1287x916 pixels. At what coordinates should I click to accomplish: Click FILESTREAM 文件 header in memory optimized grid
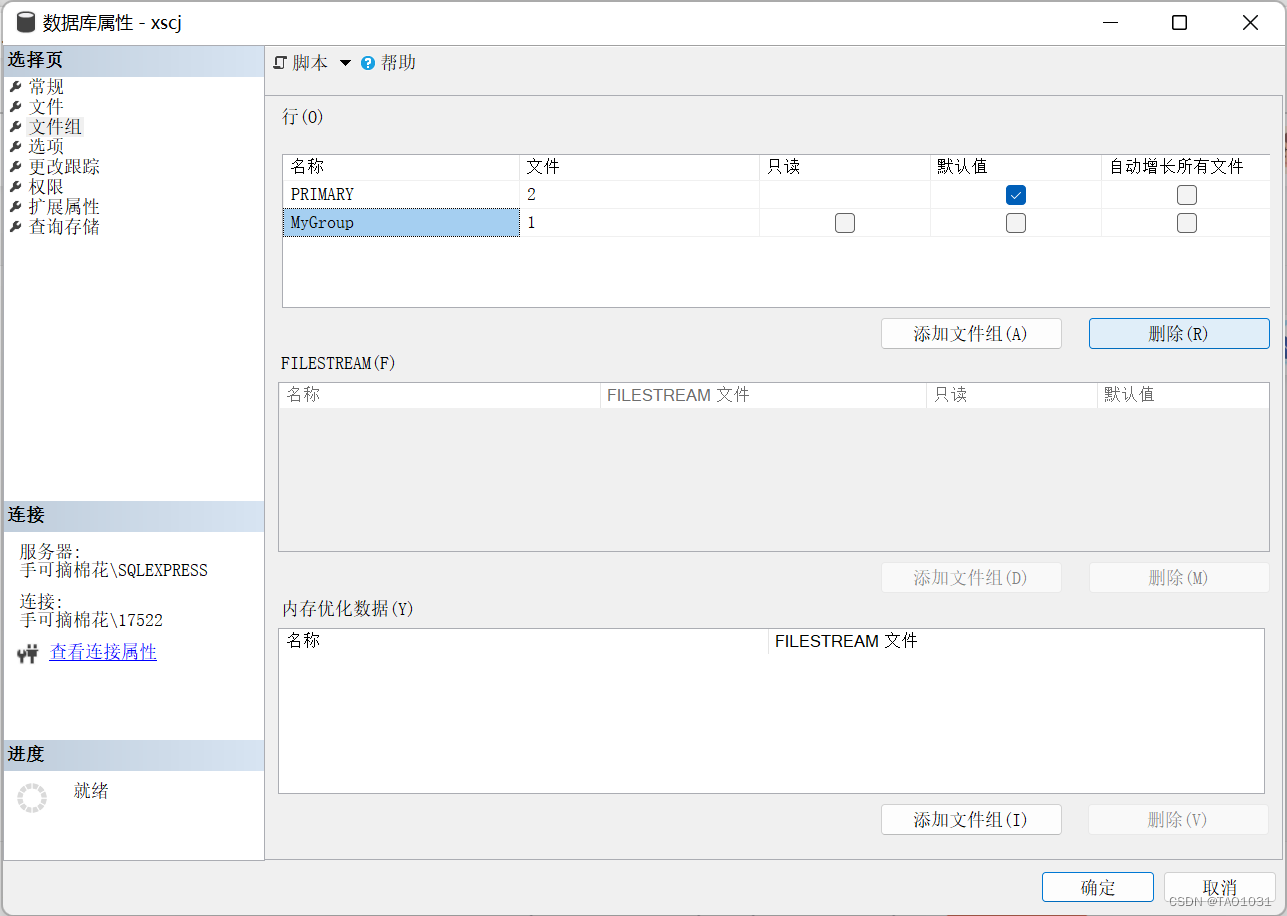click(1015, 641)
